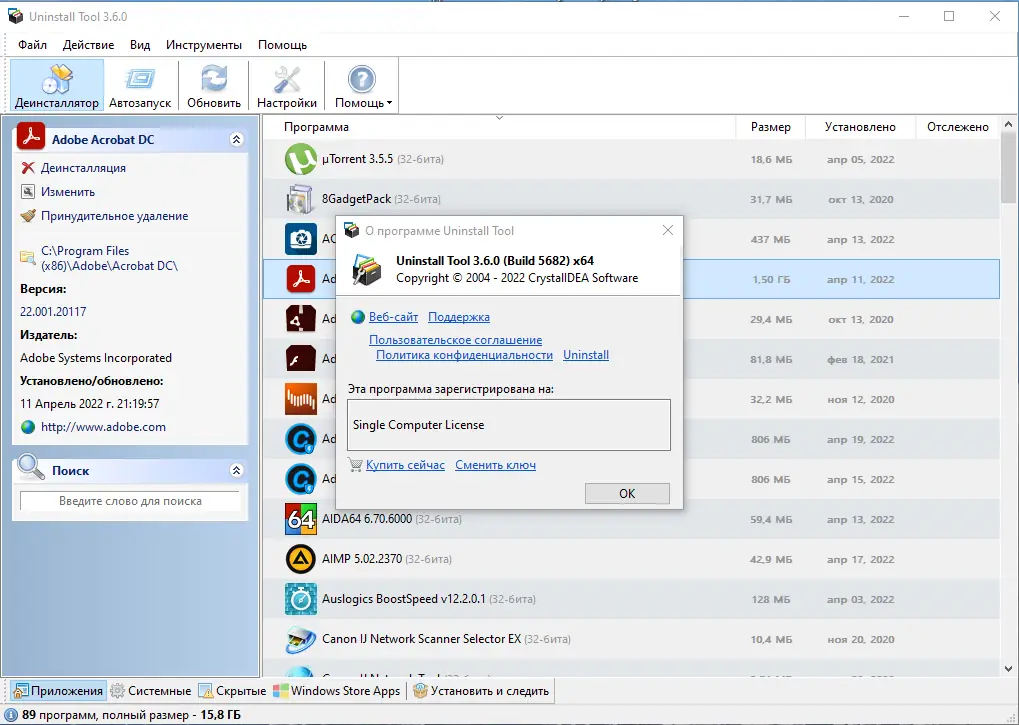Select the µTorrent 3.5.5 program icon
1019x725 pixels.
(300, 160)
